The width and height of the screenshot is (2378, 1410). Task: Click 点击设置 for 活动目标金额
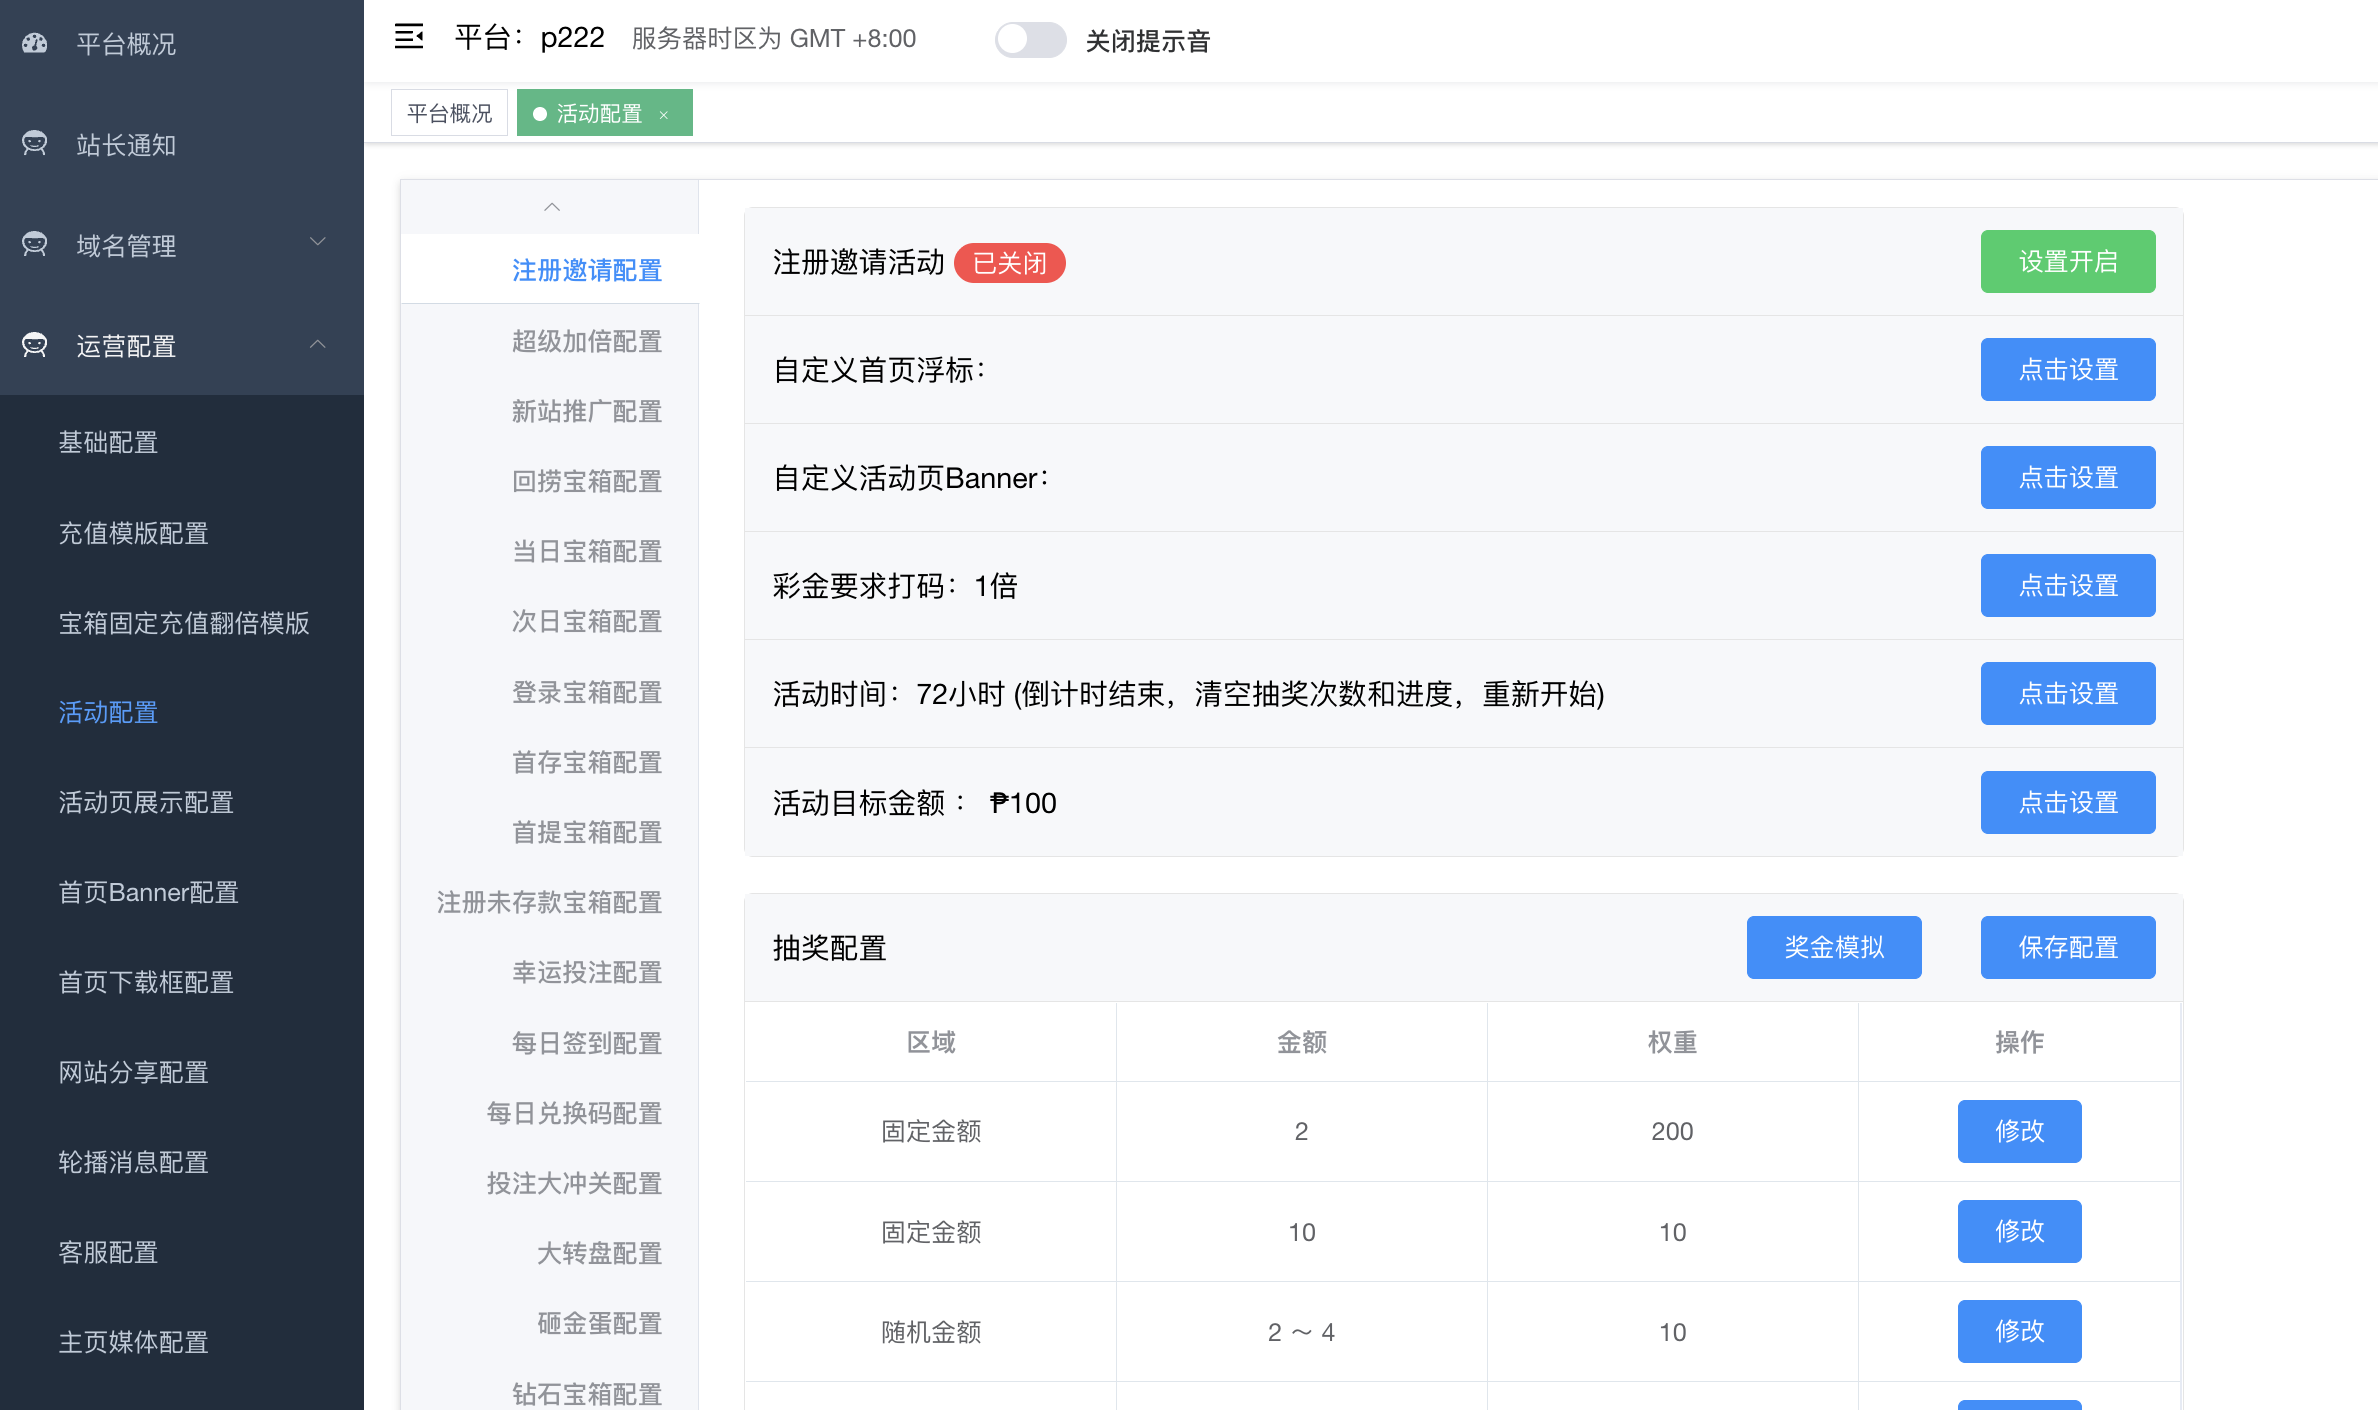click(x=2068, y=802)
